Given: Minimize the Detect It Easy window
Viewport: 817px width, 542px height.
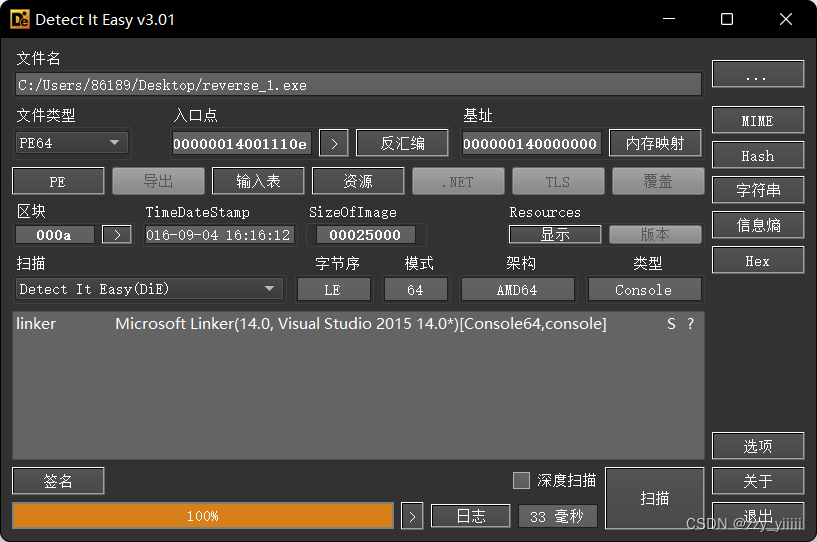Looking at the screenshot, I should pyautogui.click(x=669, y=19).
